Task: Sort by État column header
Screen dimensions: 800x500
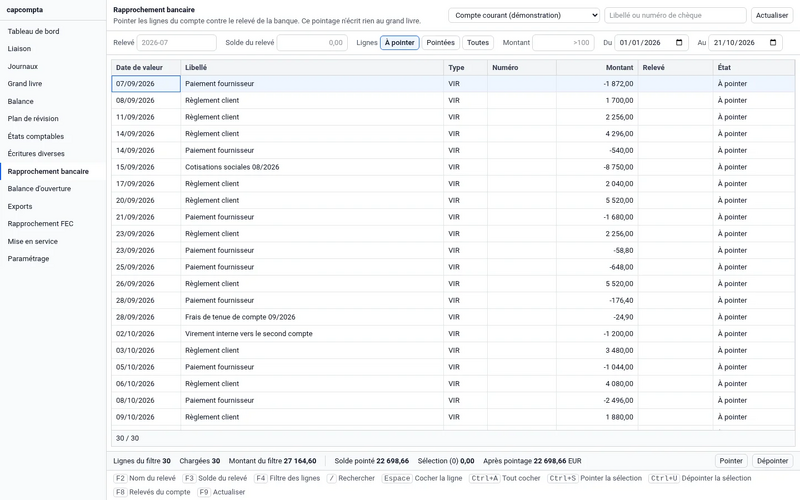Action: 754,67
